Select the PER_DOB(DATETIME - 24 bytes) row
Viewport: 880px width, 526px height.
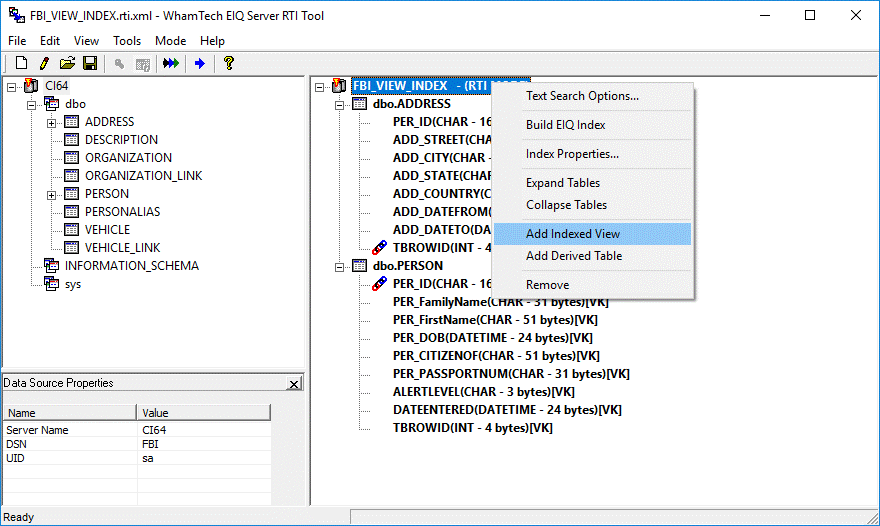(x=493, y=337)
